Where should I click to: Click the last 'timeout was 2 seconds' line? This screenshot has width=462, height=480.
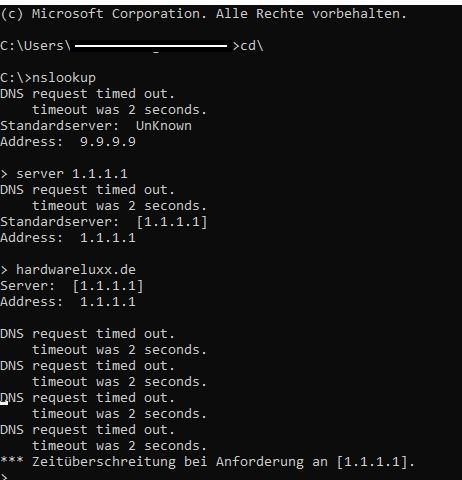coord(119,446)
